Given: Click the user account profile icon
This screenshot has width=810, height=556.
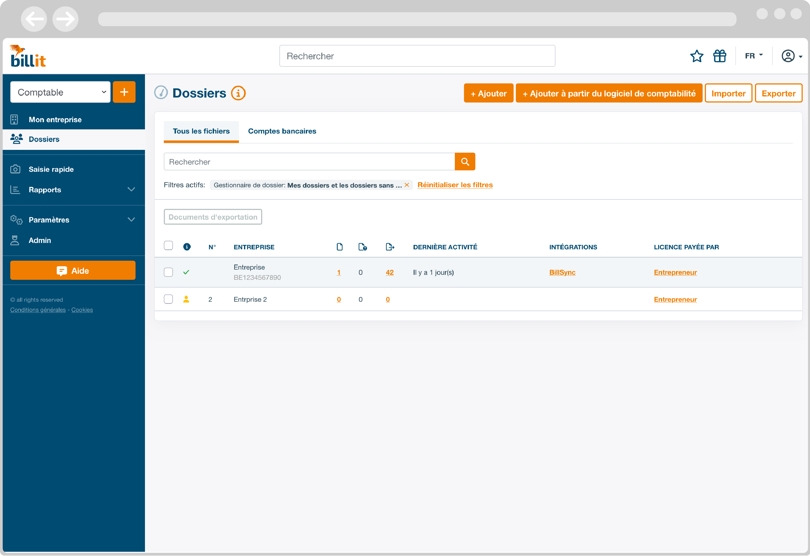Looking at the screenshot, I should click(x=789, y=56).
